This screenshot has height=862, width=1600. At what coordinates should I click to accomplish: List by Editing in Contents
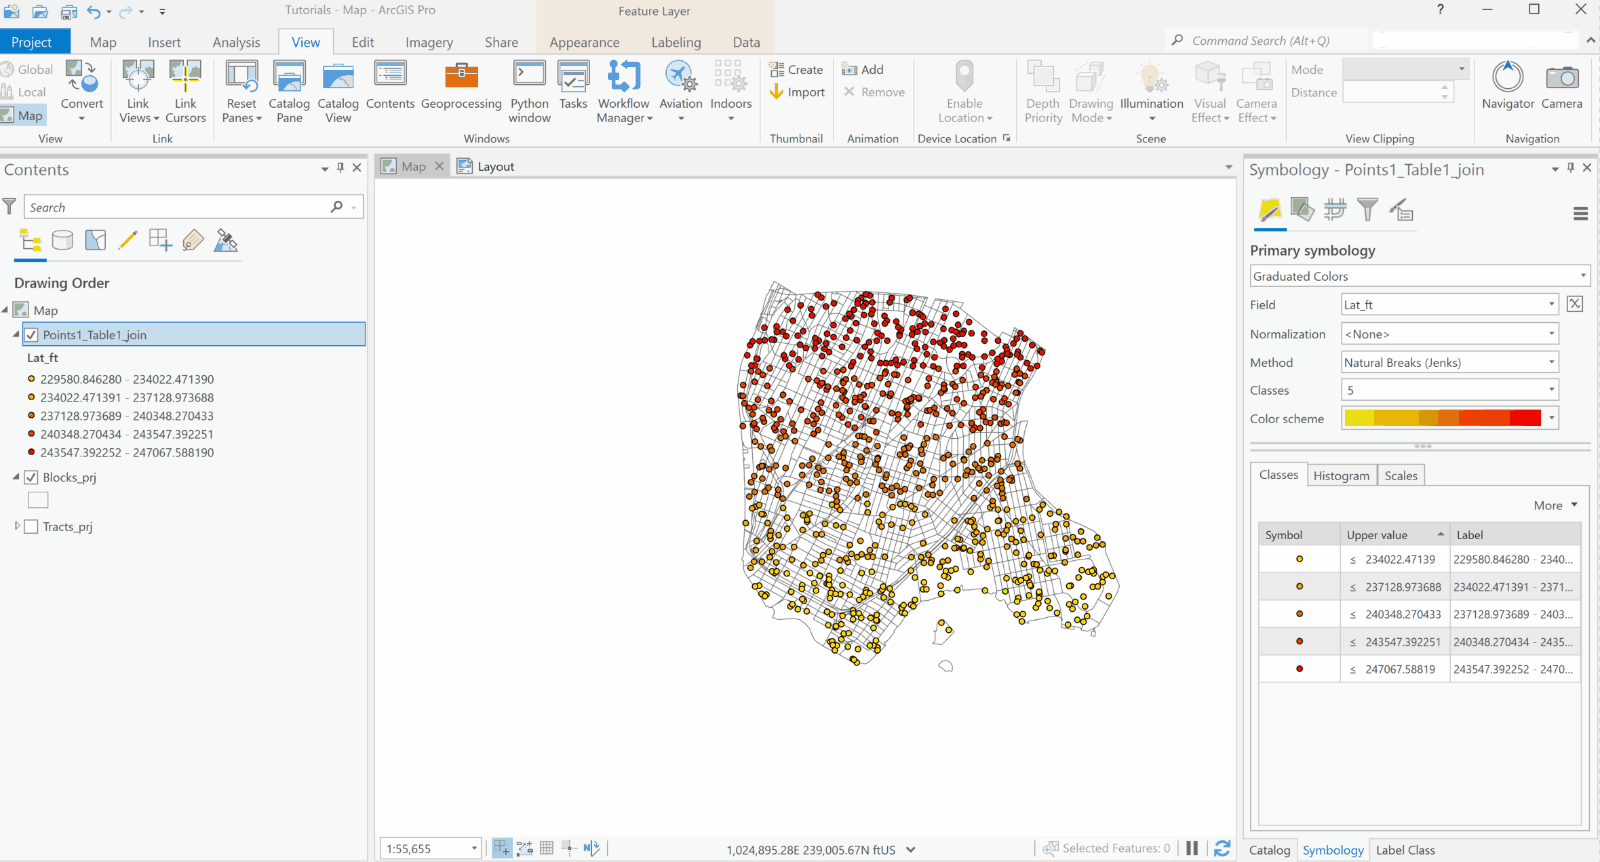tap(127, 241)
